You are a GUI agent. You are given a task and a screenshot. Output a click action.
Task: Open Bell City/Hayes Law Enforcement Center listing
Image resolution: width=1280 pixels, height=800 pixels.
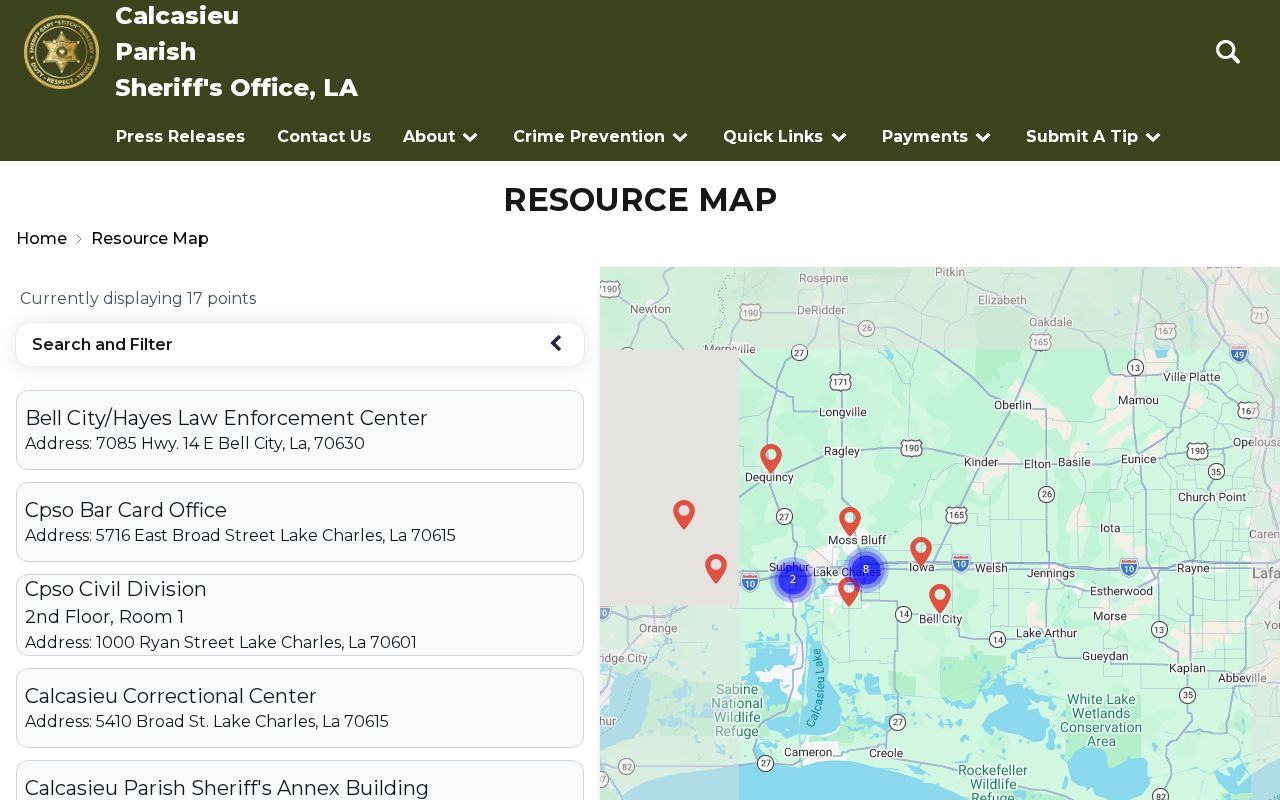pyautogui.click(x=300, y=430)
